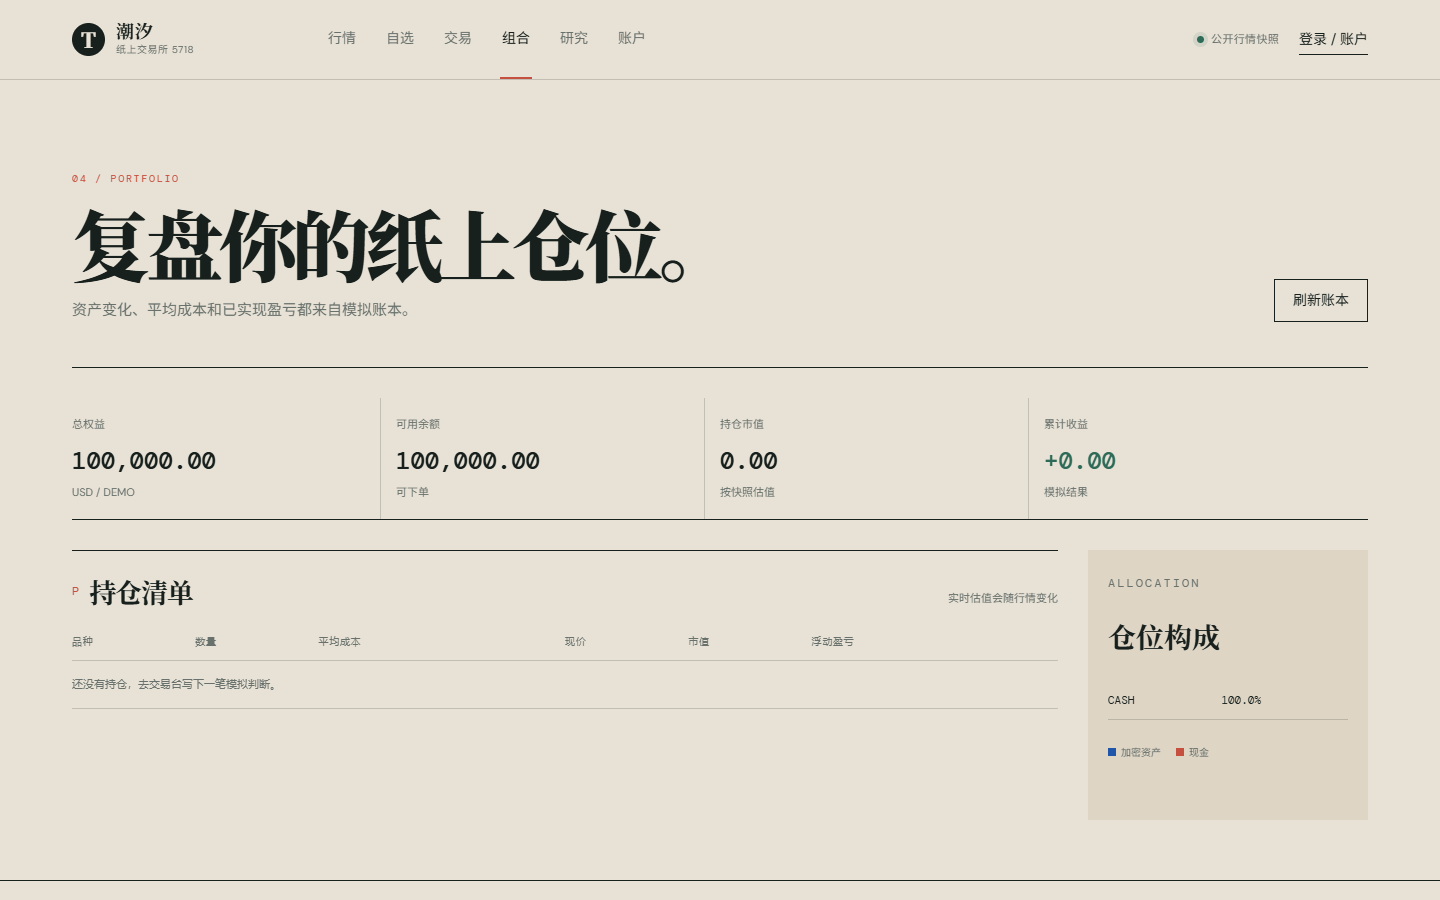Click the 实时估值会随行情变化 note

pos(1003,598)
